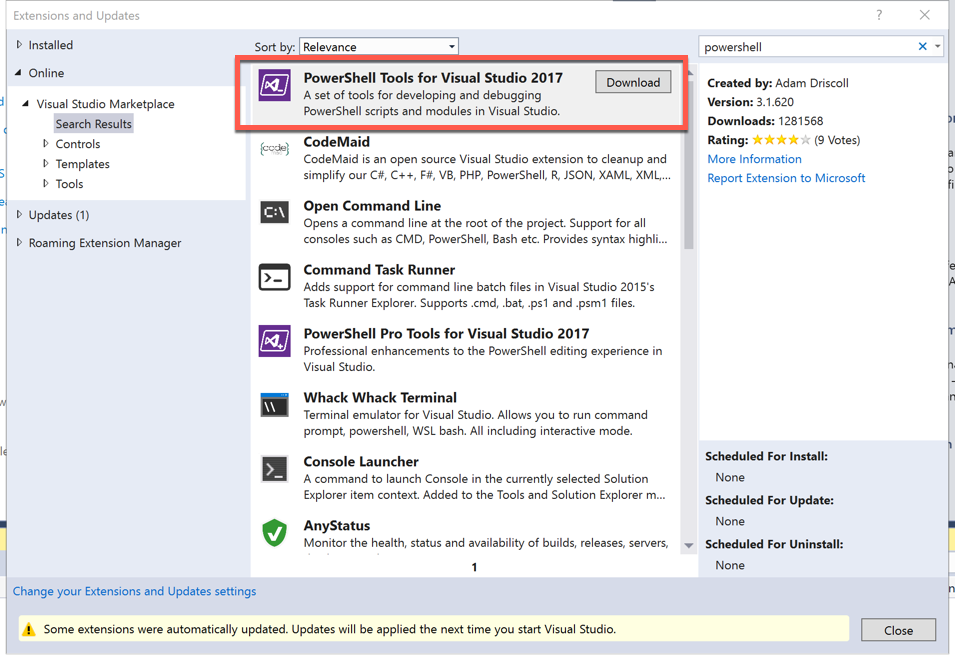The width and height of the screenshot is (955, 660).
Task: Click the Roaming Extension Manager label
Action: tap(105, 243)
